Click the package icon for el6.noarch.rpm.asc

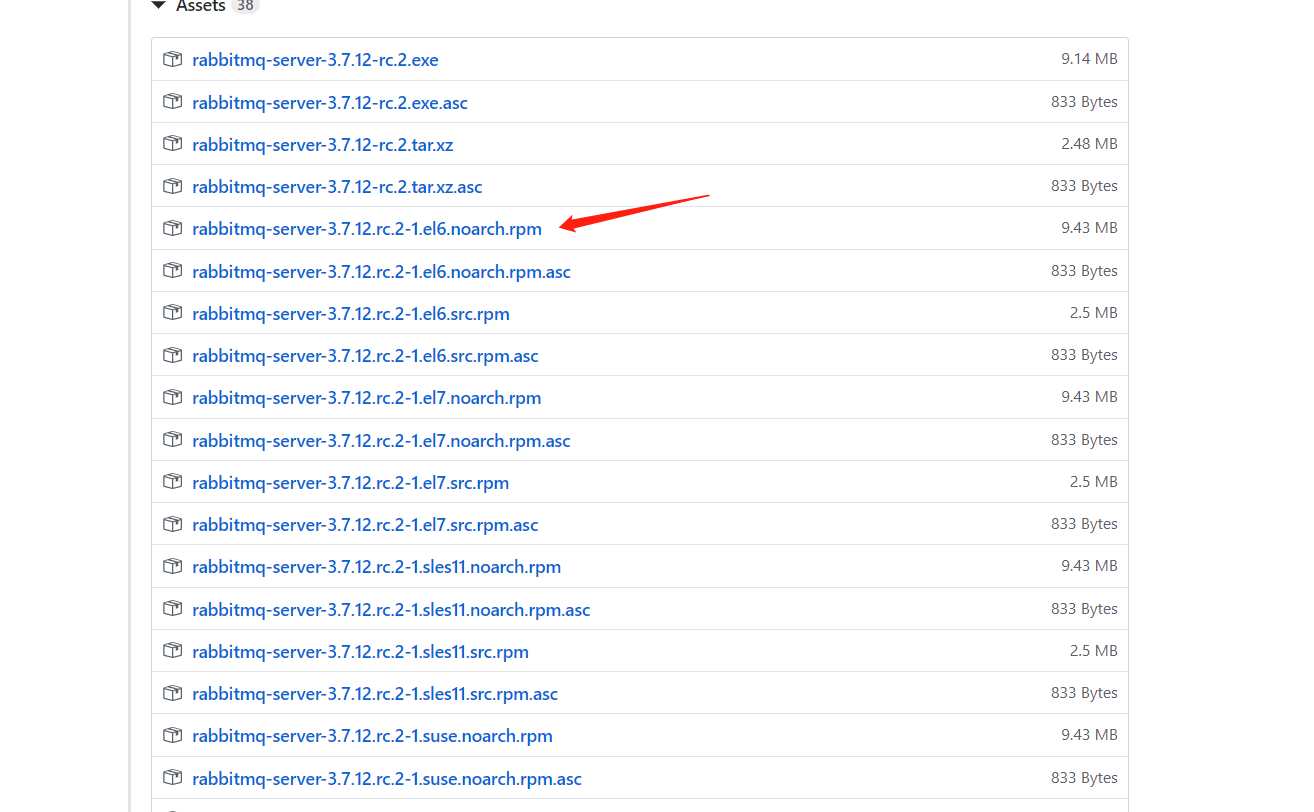(173, 271)
